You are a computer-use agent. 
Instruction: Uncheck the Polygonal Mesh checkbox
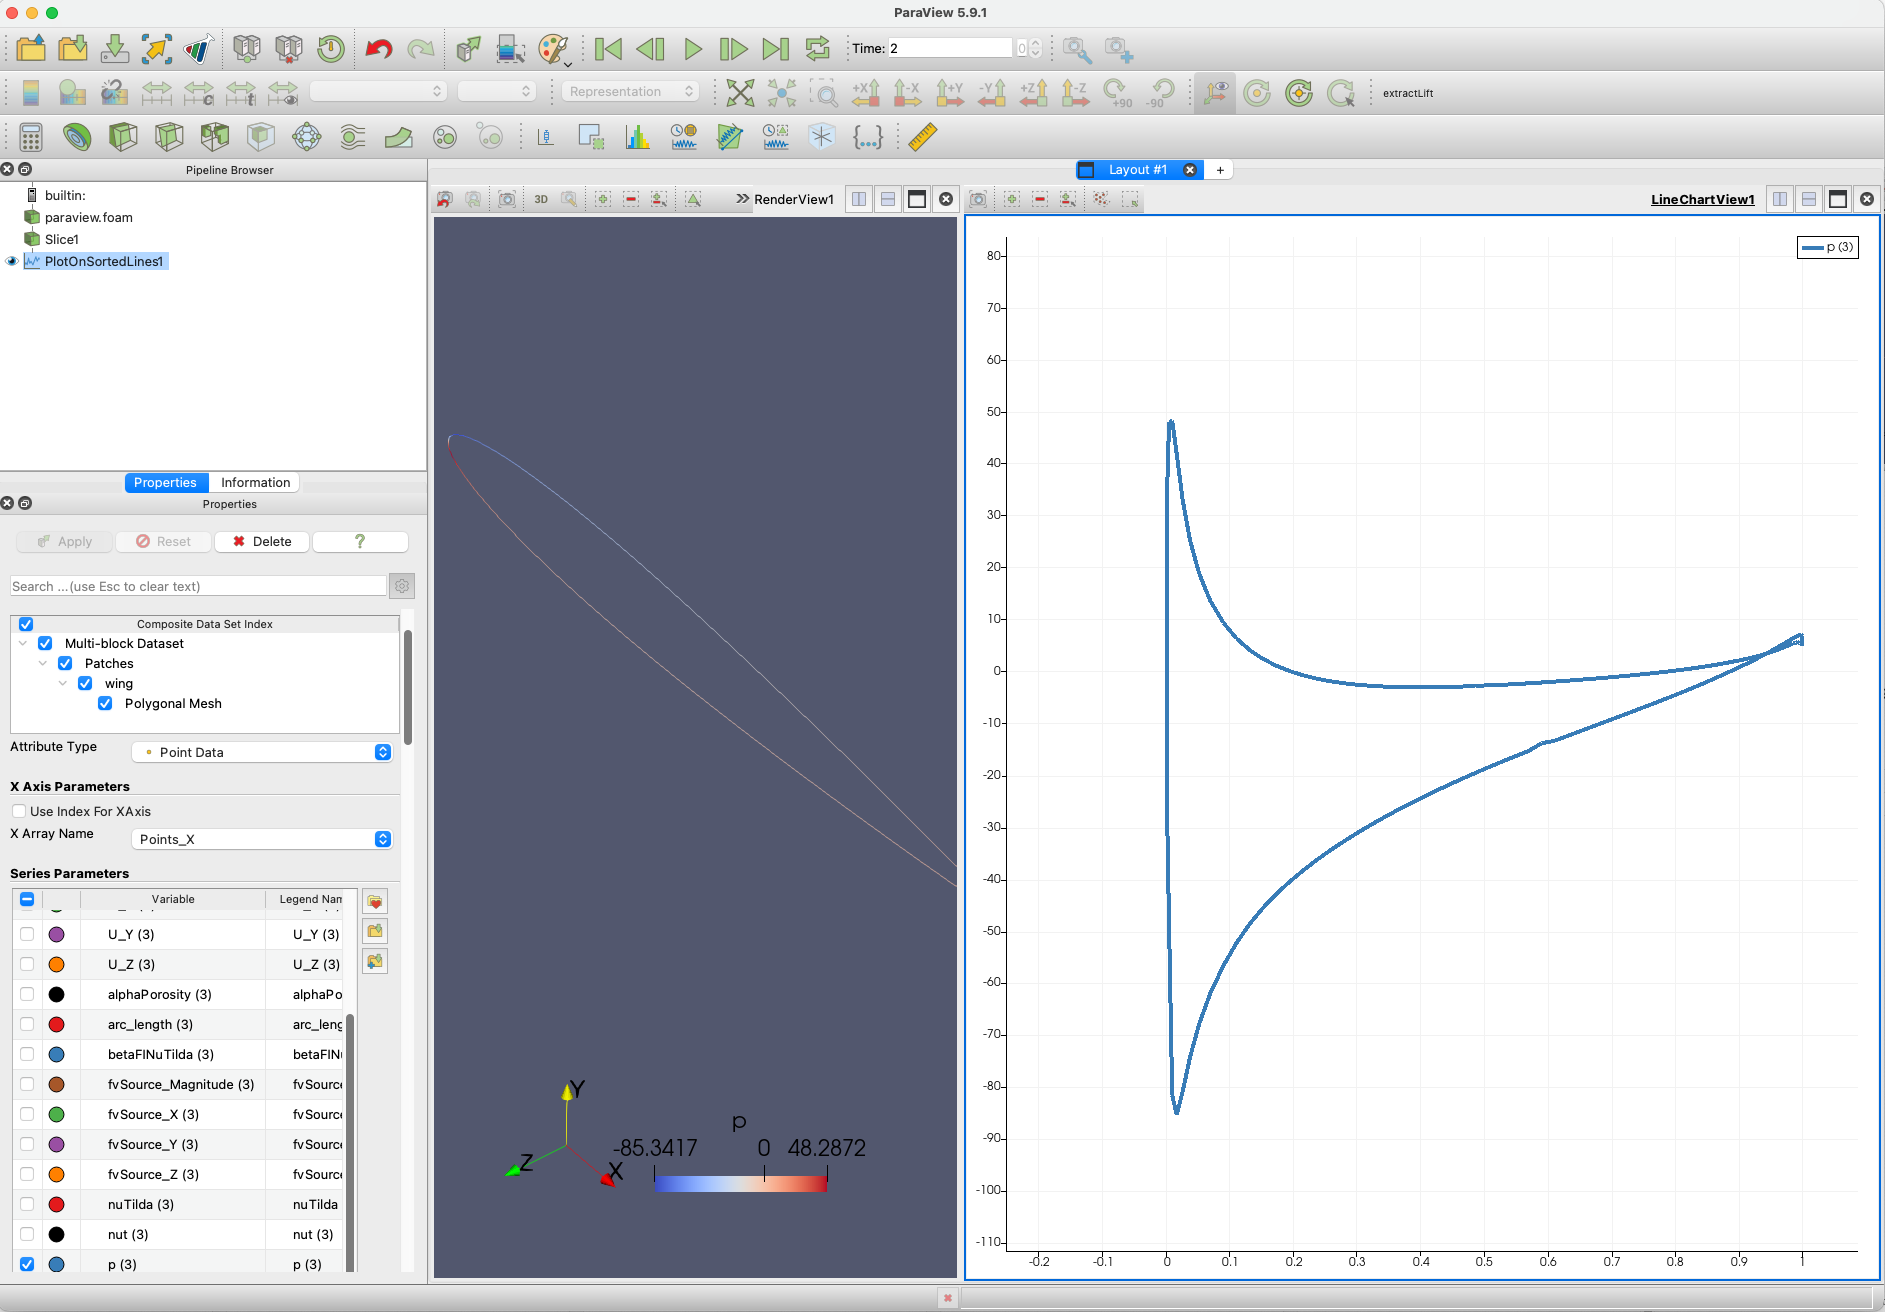point(105,703)
